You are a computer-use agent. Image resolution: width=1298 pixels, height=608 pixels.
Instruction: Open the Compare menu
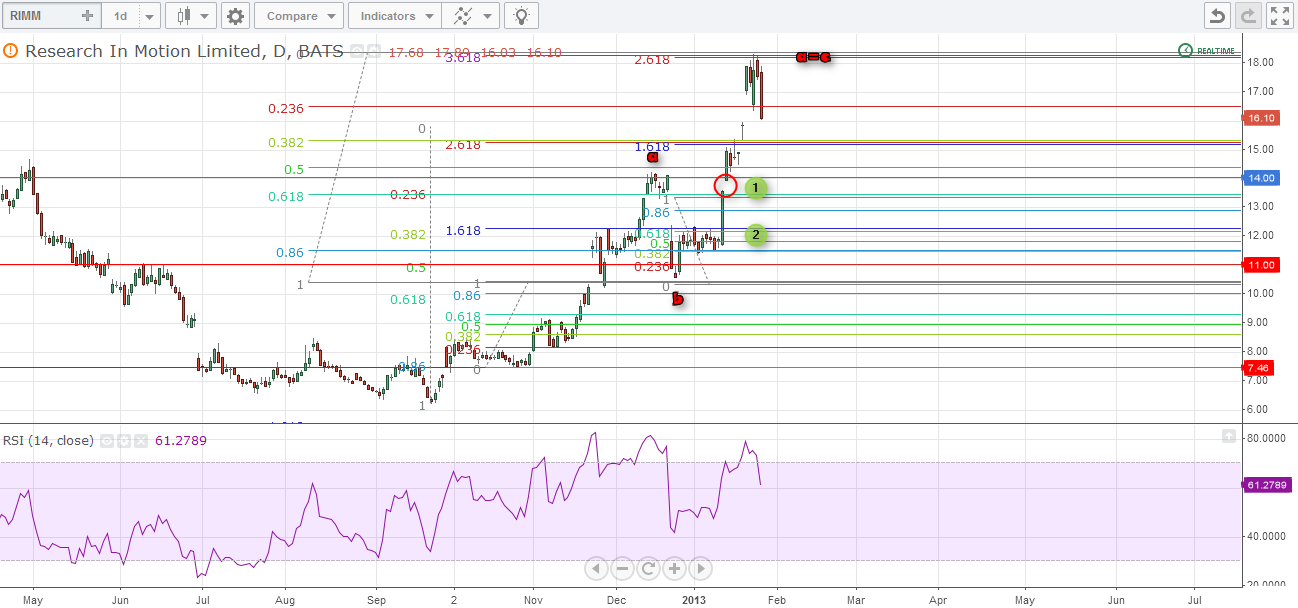pyautogui.click(x=299, y=16)
